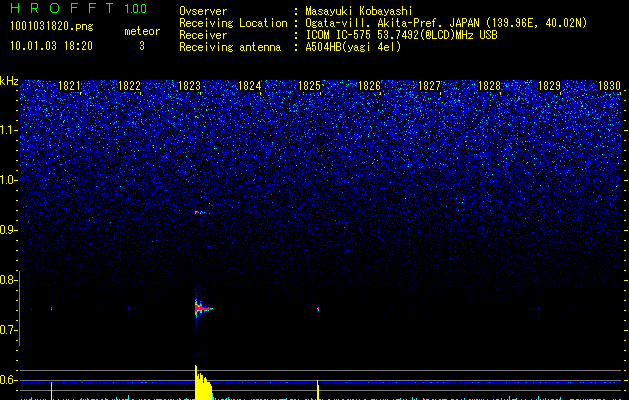This screenshot has height=400, width=629.
Task: Click the faint echo just before 1821
Action: (51, 309)
